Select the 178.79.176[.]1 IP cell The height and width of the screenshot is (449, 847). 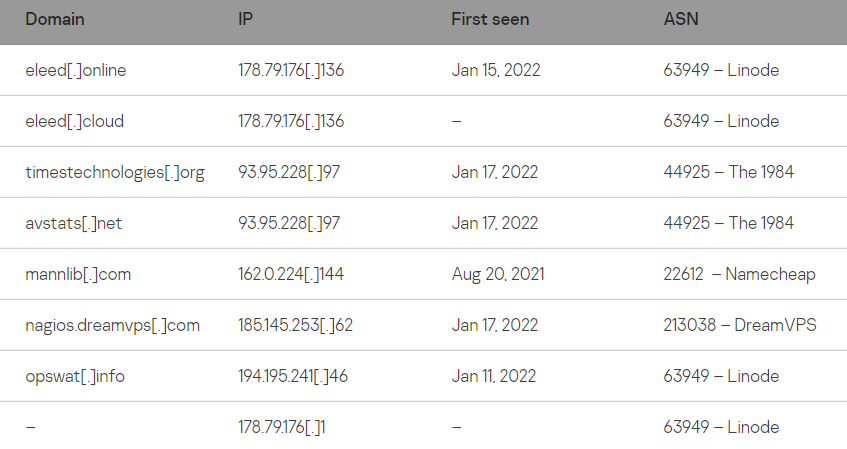click(282, 427)
